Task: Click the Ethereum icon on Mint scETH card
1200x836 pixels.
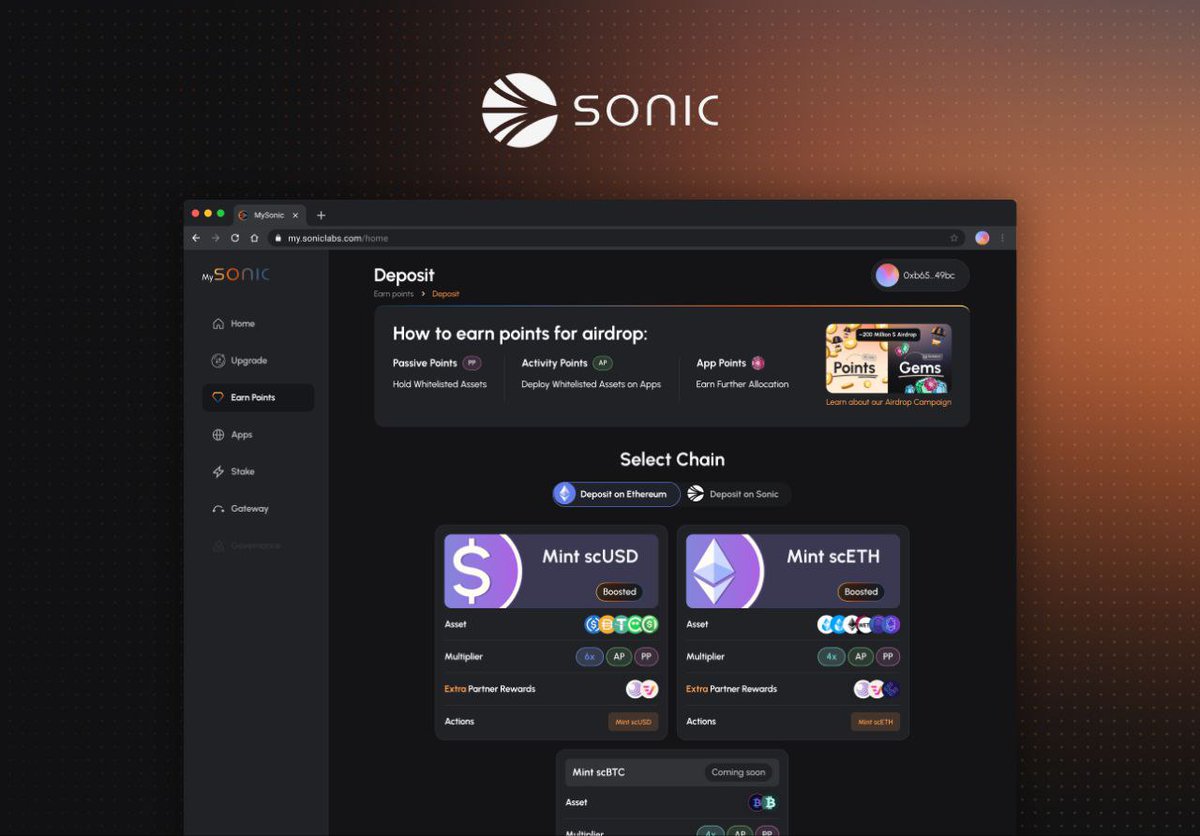Action: (x=715, y=571)
